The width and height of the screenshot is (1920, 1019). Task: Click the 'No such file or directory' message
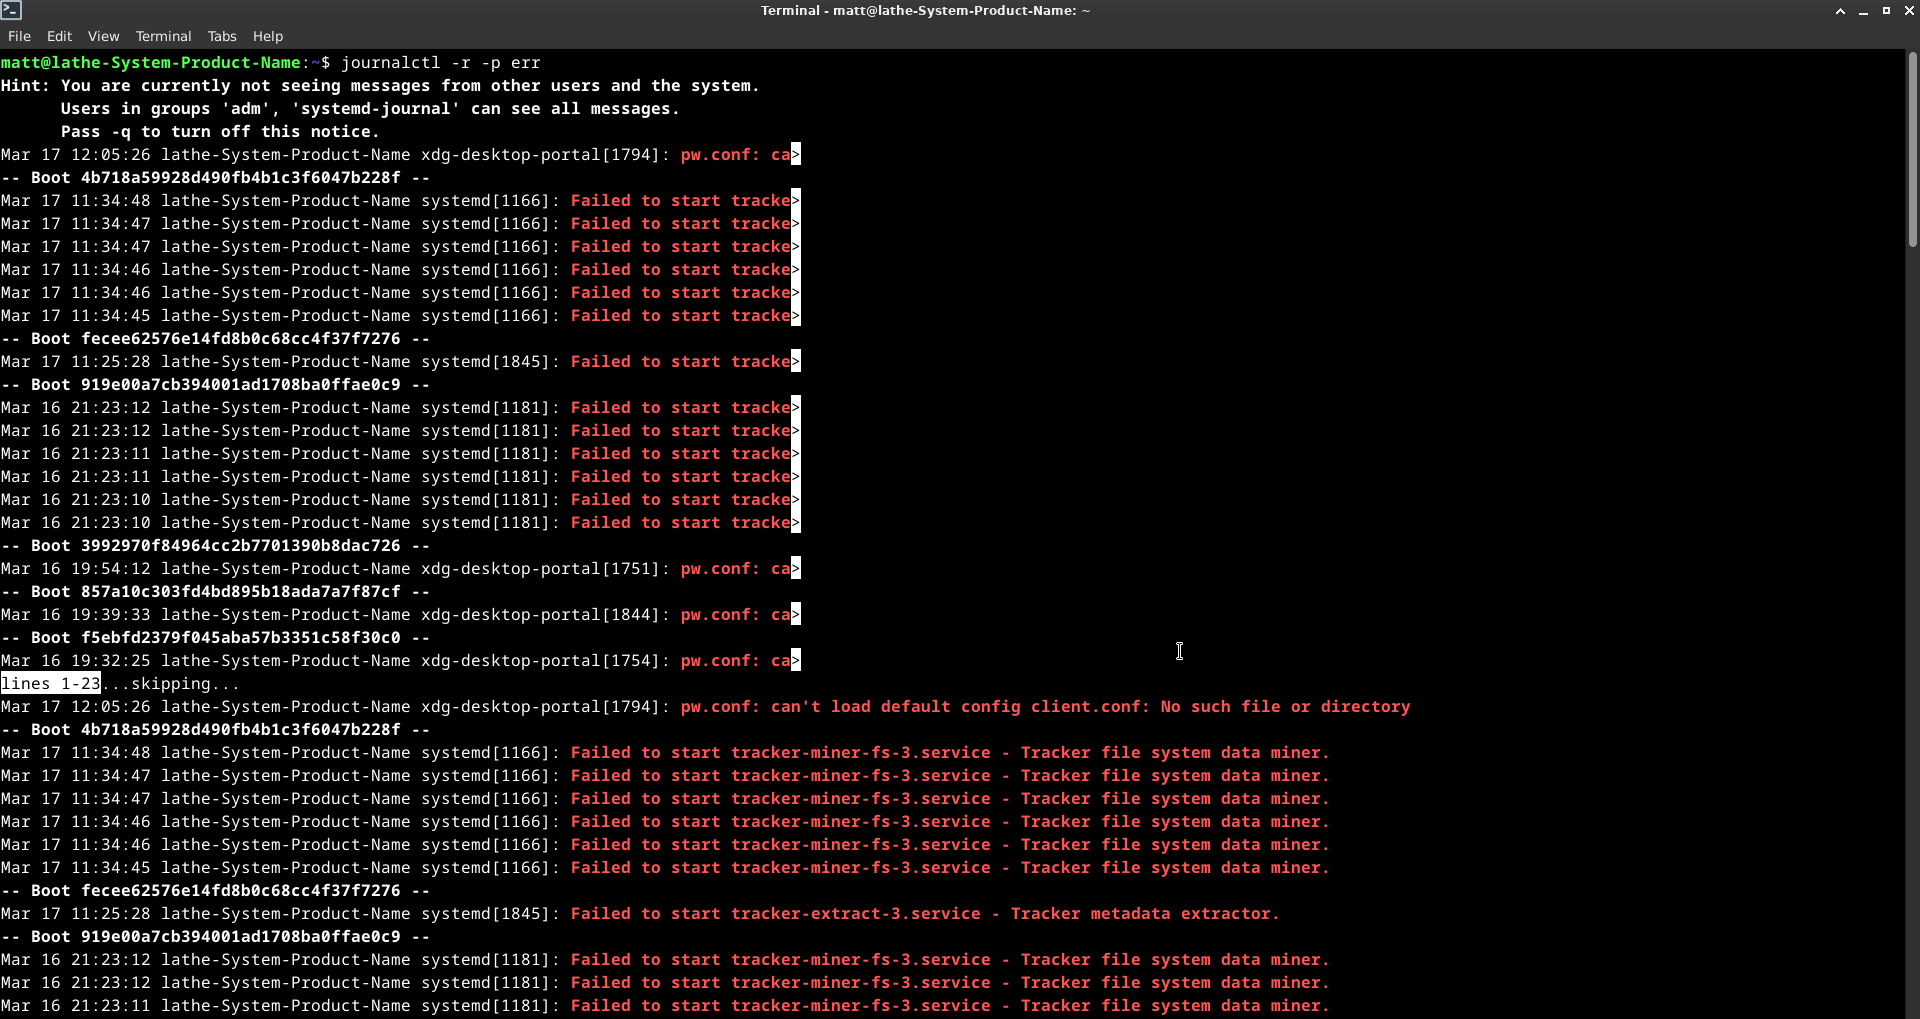coord(1285,707)
